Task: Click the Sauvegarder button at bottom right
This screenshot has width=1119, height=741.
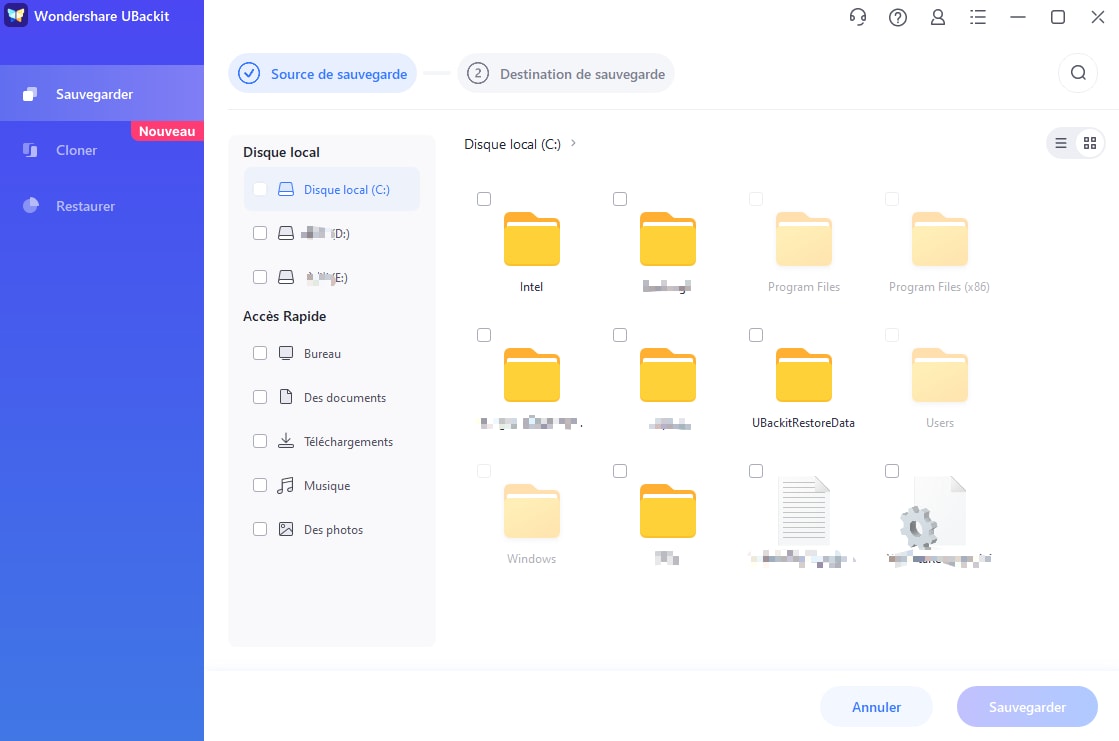Action: tap(1027, 707)
